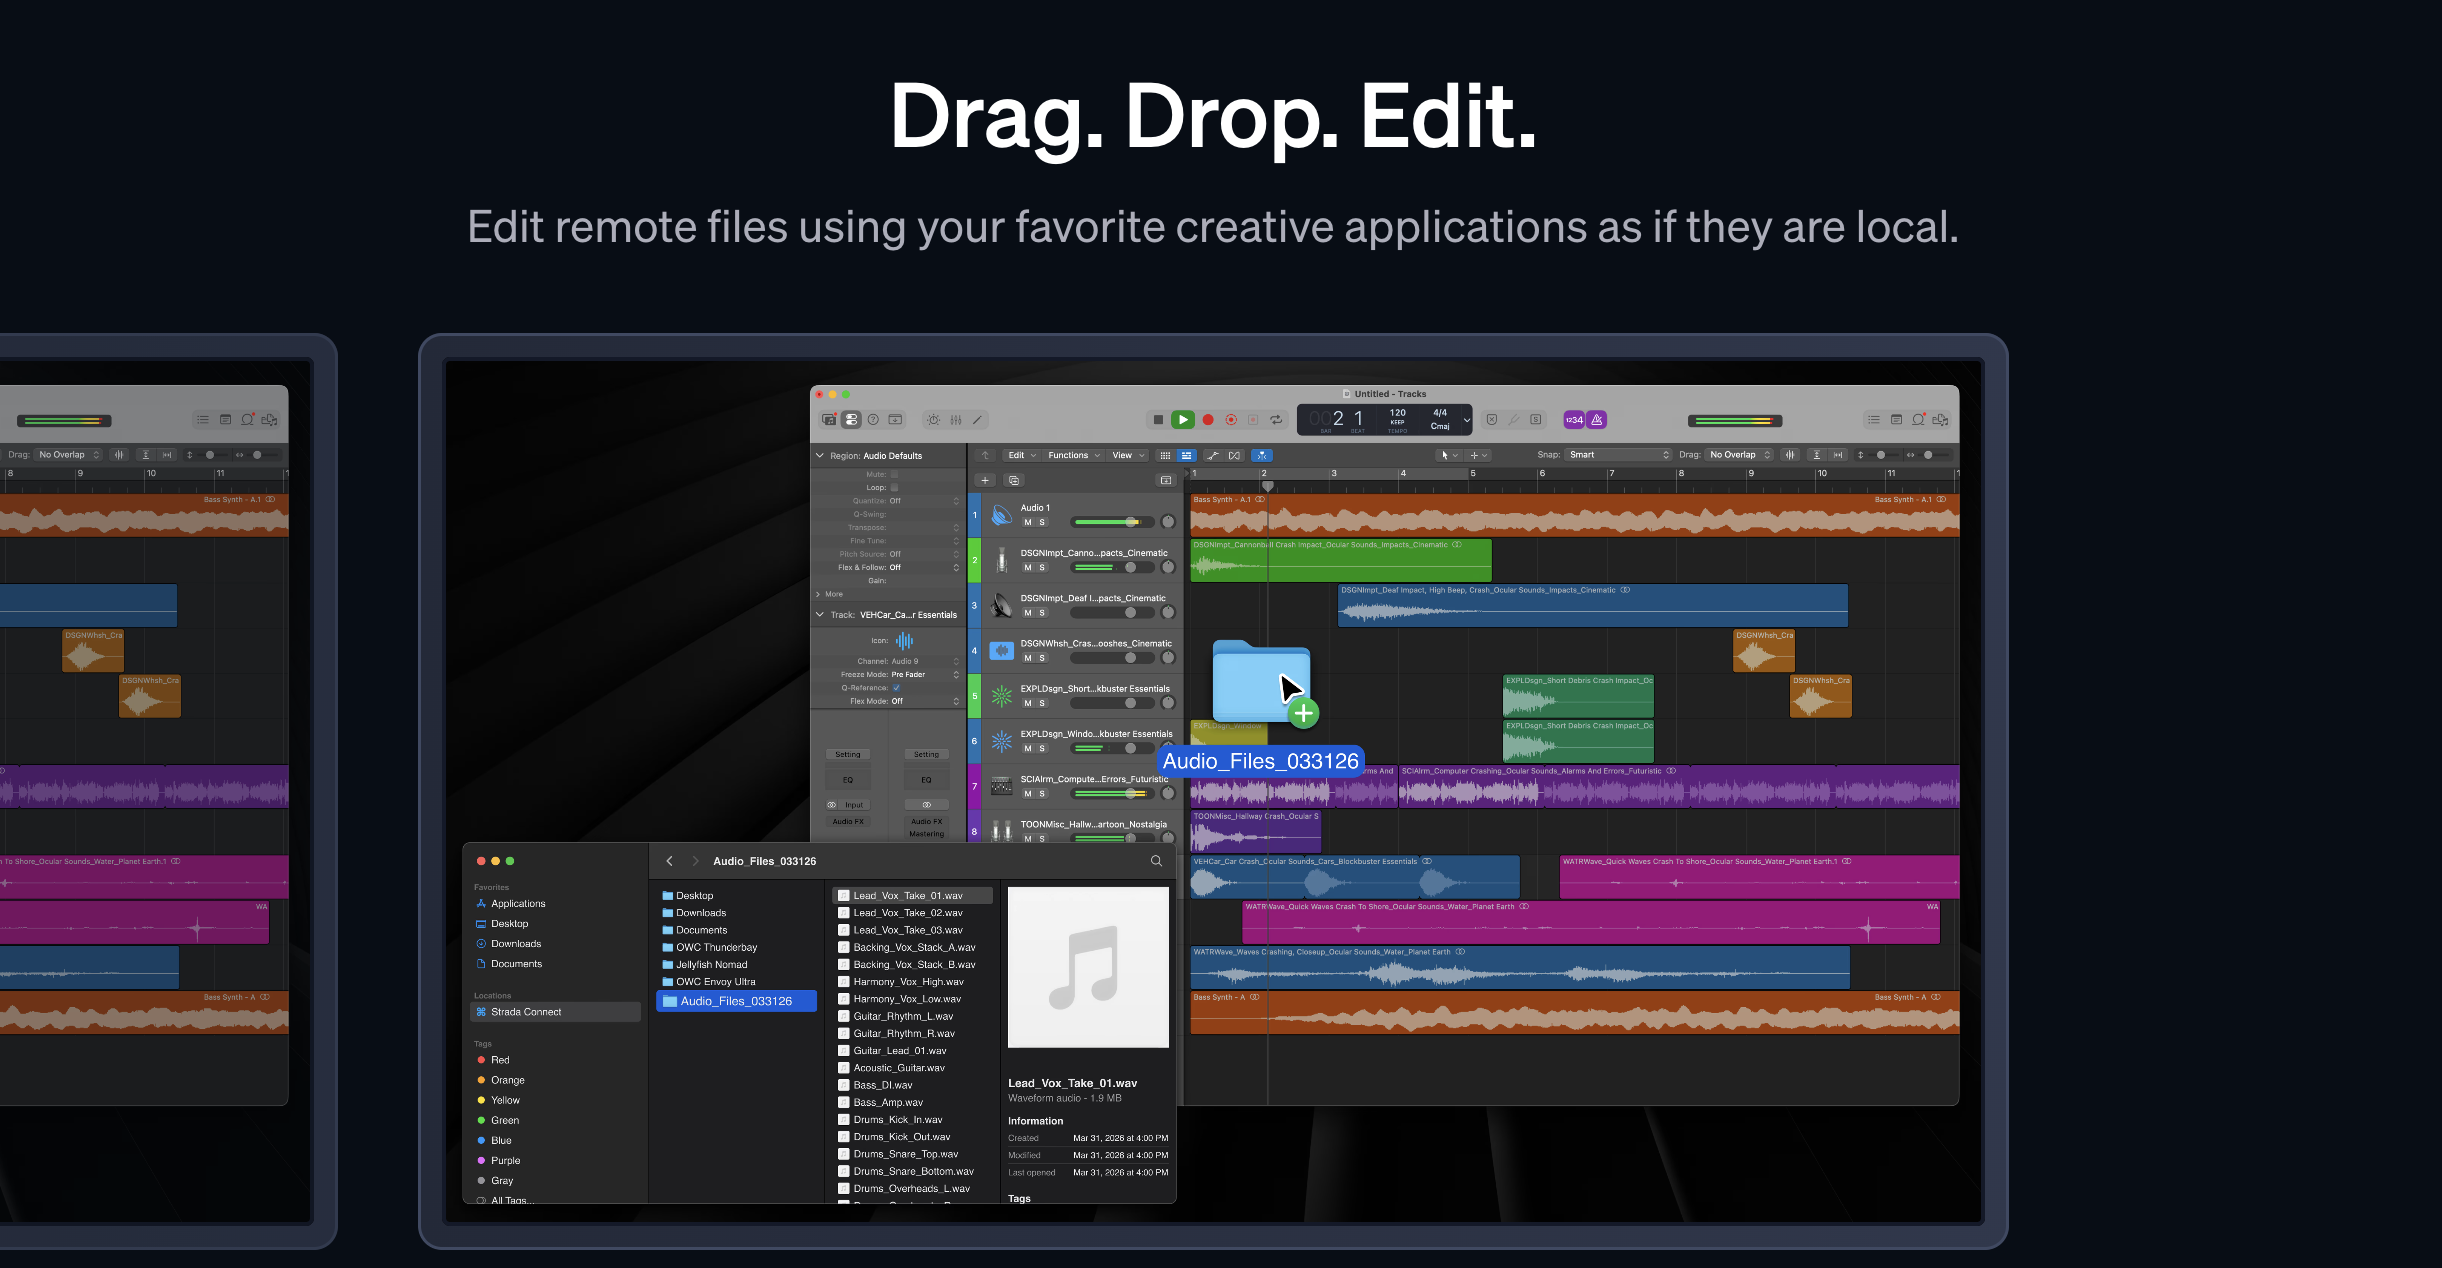Click Audio 1 blue speaker track icon
2442x1268 pixels.
point(1002,515)
